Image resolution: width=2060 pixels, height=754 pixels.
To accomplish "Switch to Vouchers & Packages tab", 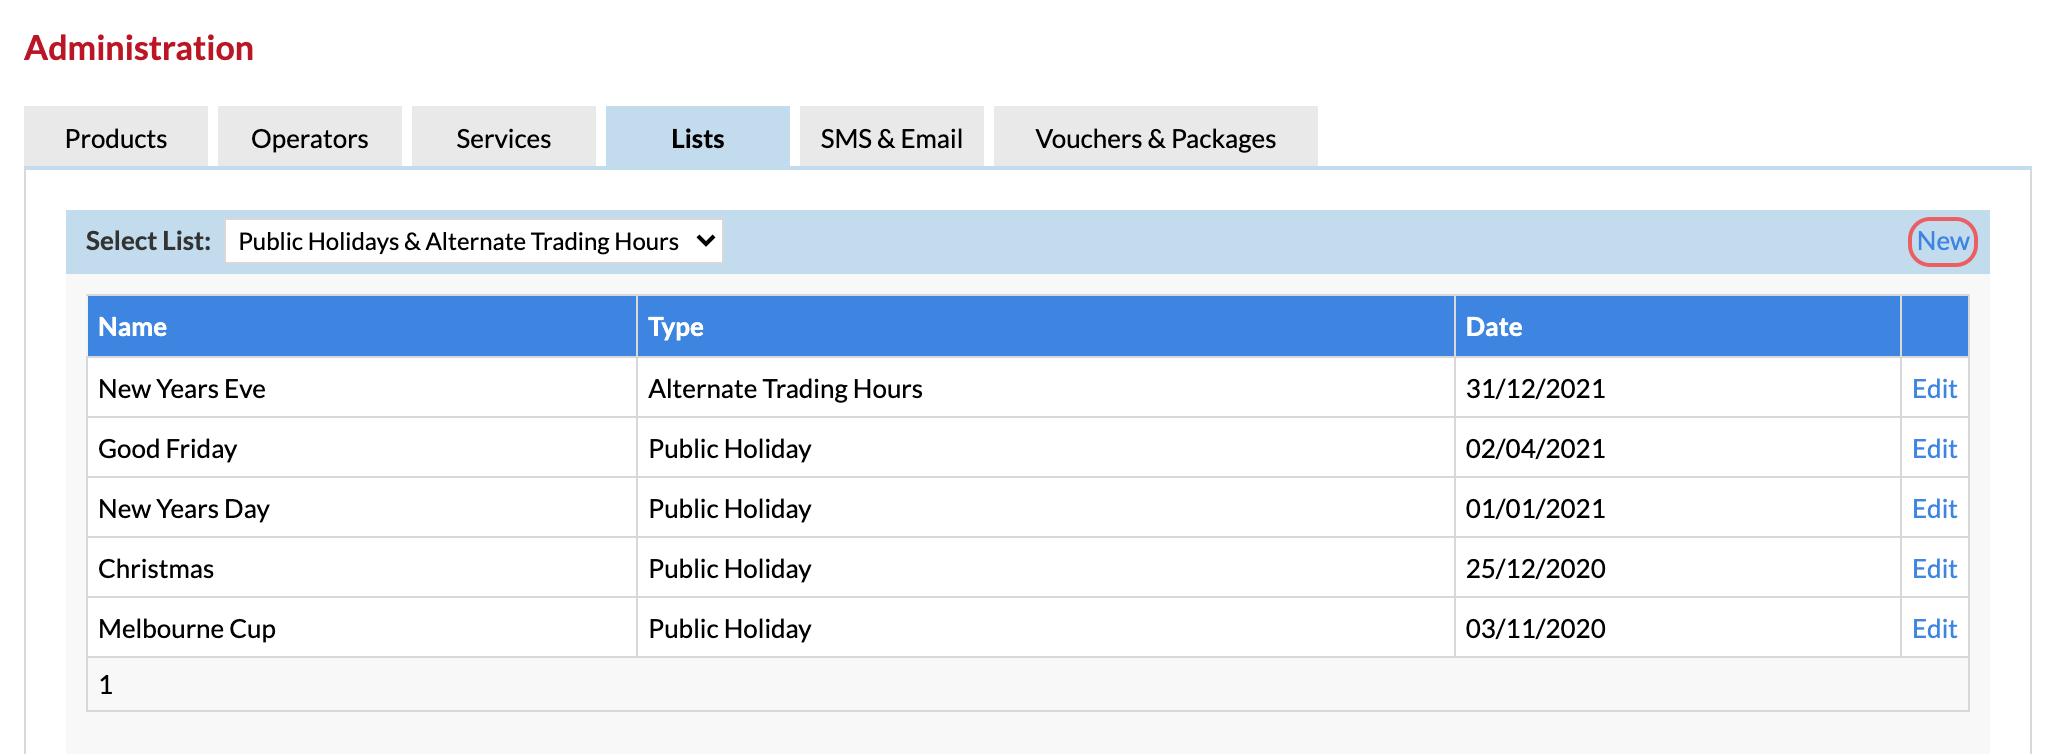I will [x=1155, y=138].
